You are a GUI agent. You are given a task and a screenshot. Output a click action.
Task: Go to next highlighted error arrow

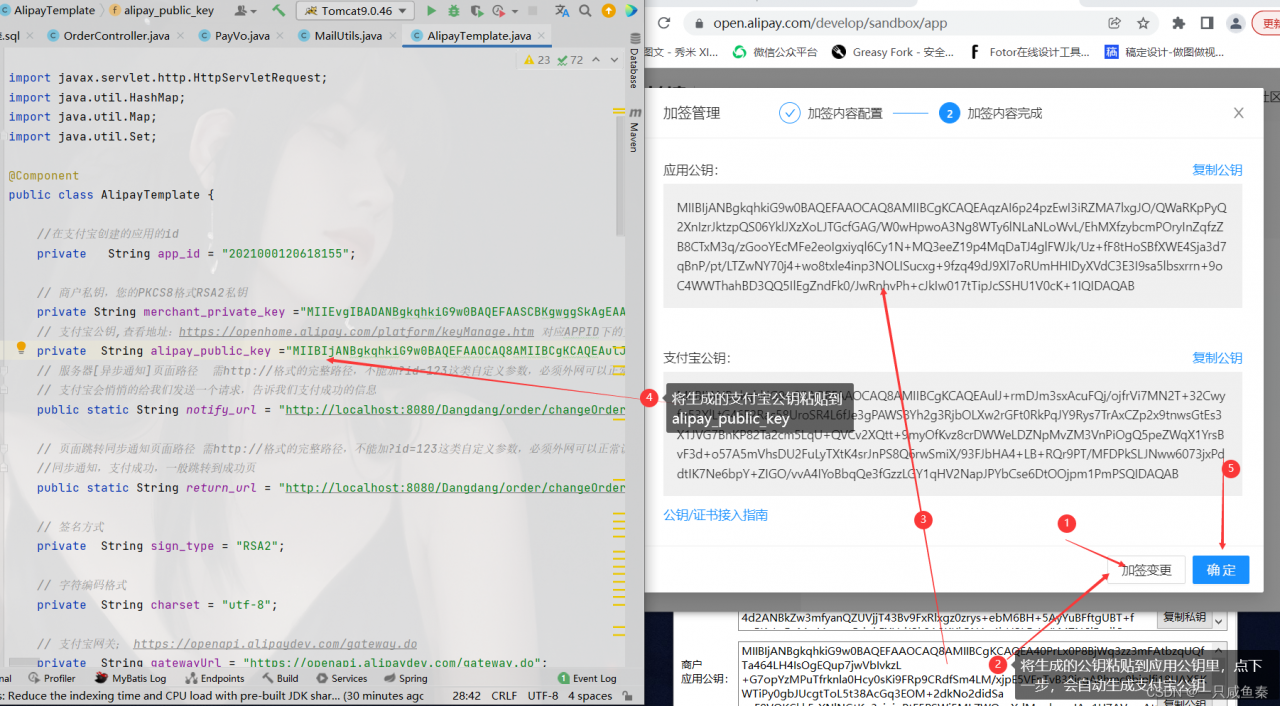[613, 60]
